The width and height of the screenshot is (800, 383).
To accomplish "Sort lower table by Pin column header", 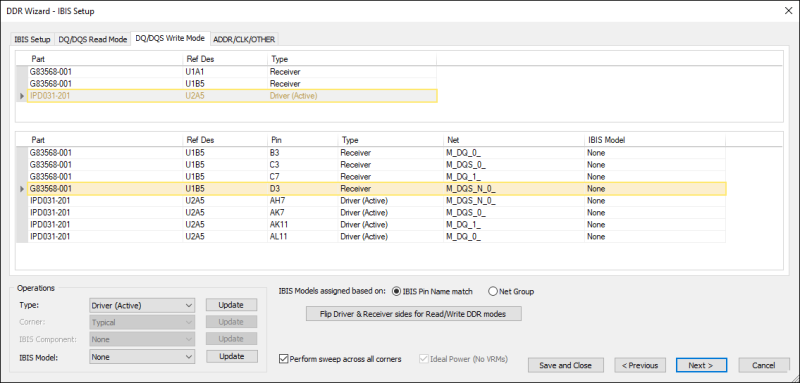I will [302, 140].
